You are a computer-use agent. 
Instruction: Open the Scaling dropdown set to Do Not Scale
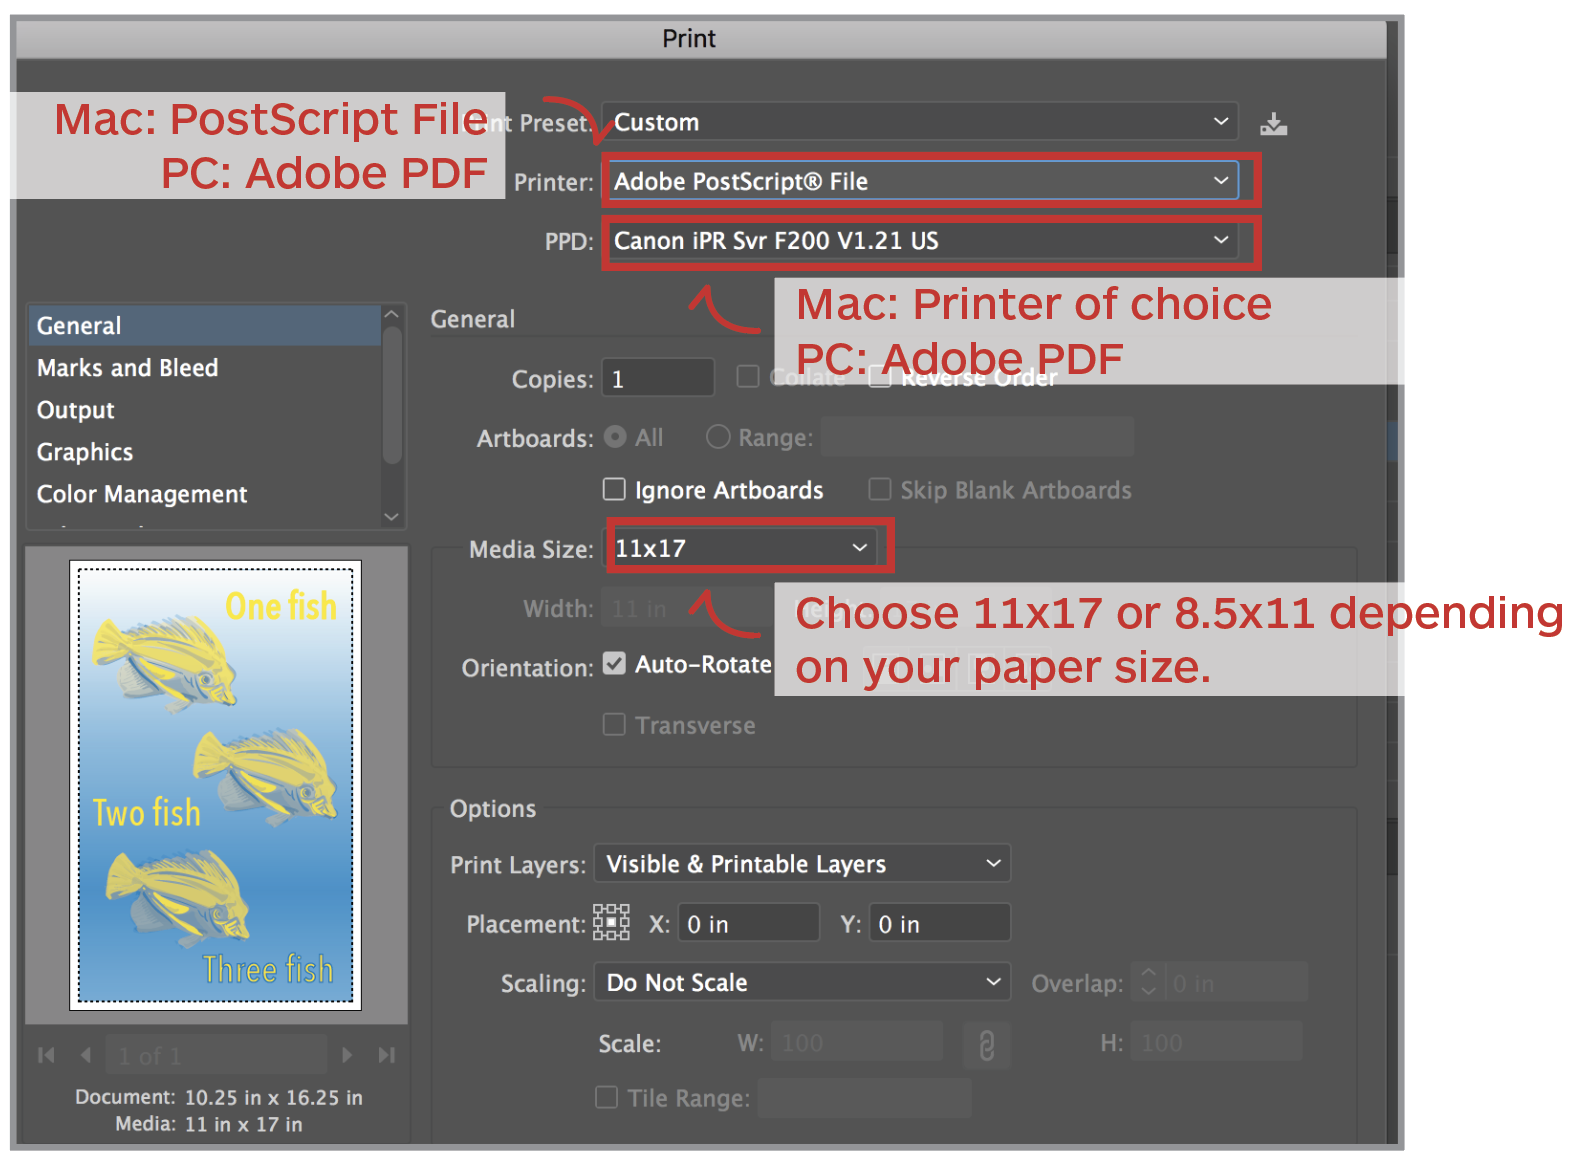802,983
